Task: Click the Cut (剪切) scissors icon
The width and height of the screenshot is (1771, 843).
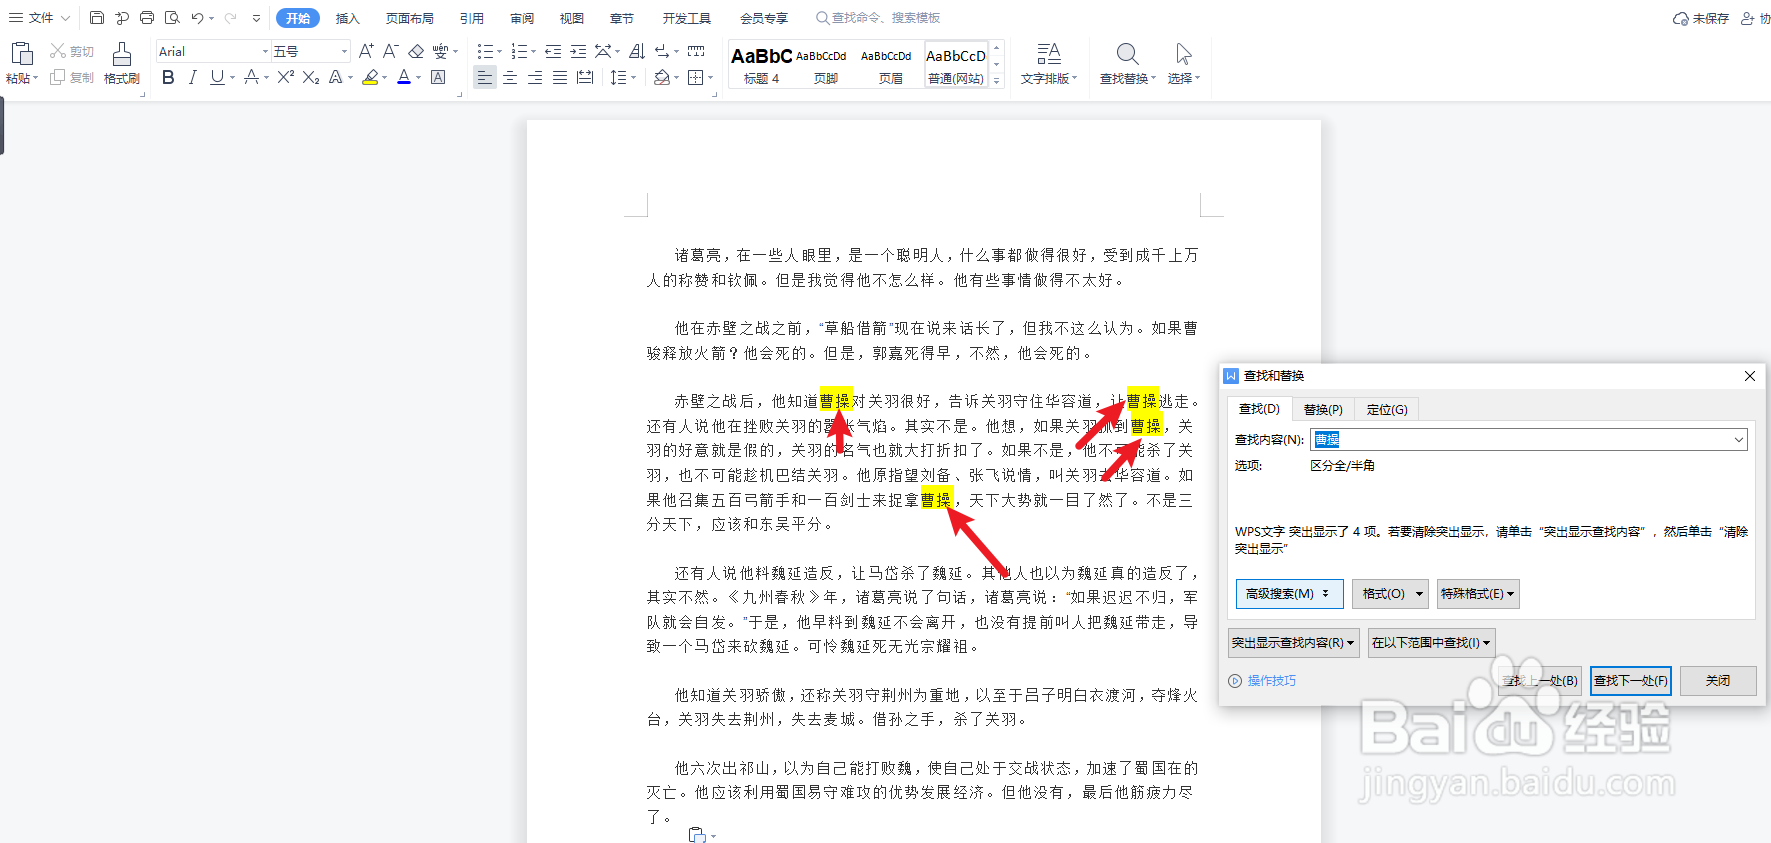Action: pos(58,51)
